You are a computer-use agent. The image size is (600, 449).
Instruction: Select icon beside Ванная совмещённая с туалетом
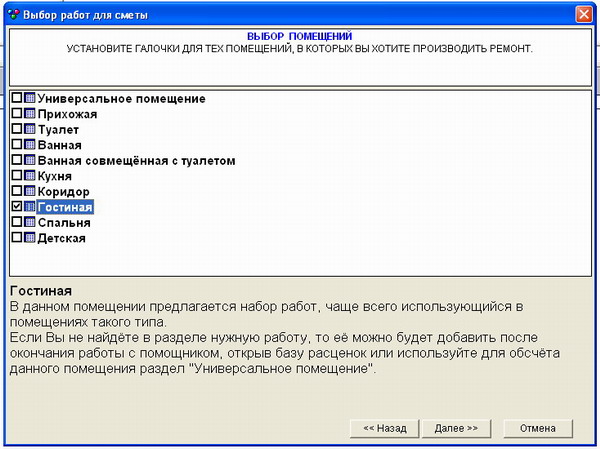pyautogui.click(x=29, y=160)
